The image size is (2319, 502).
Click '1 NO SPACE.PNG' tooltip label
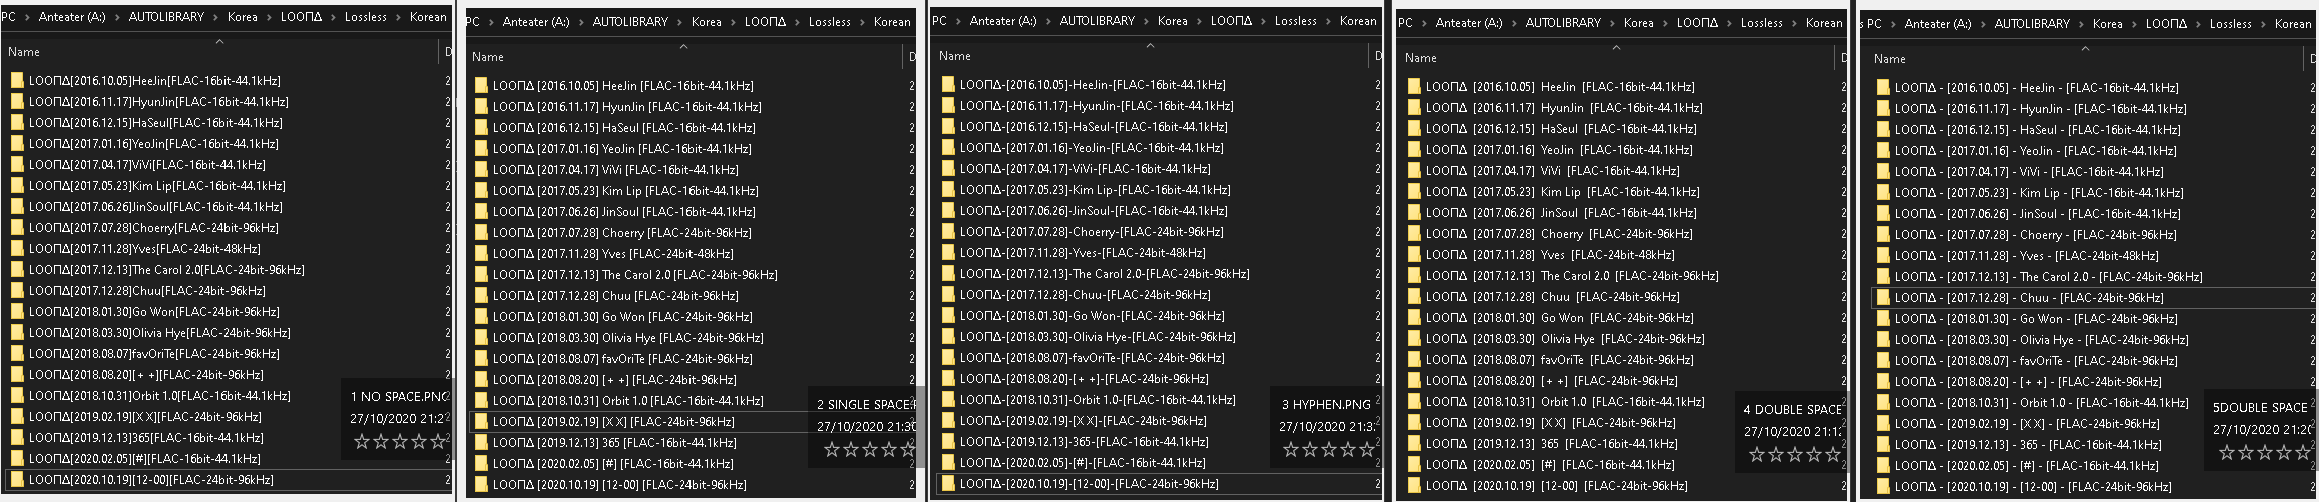pos(400,397)
